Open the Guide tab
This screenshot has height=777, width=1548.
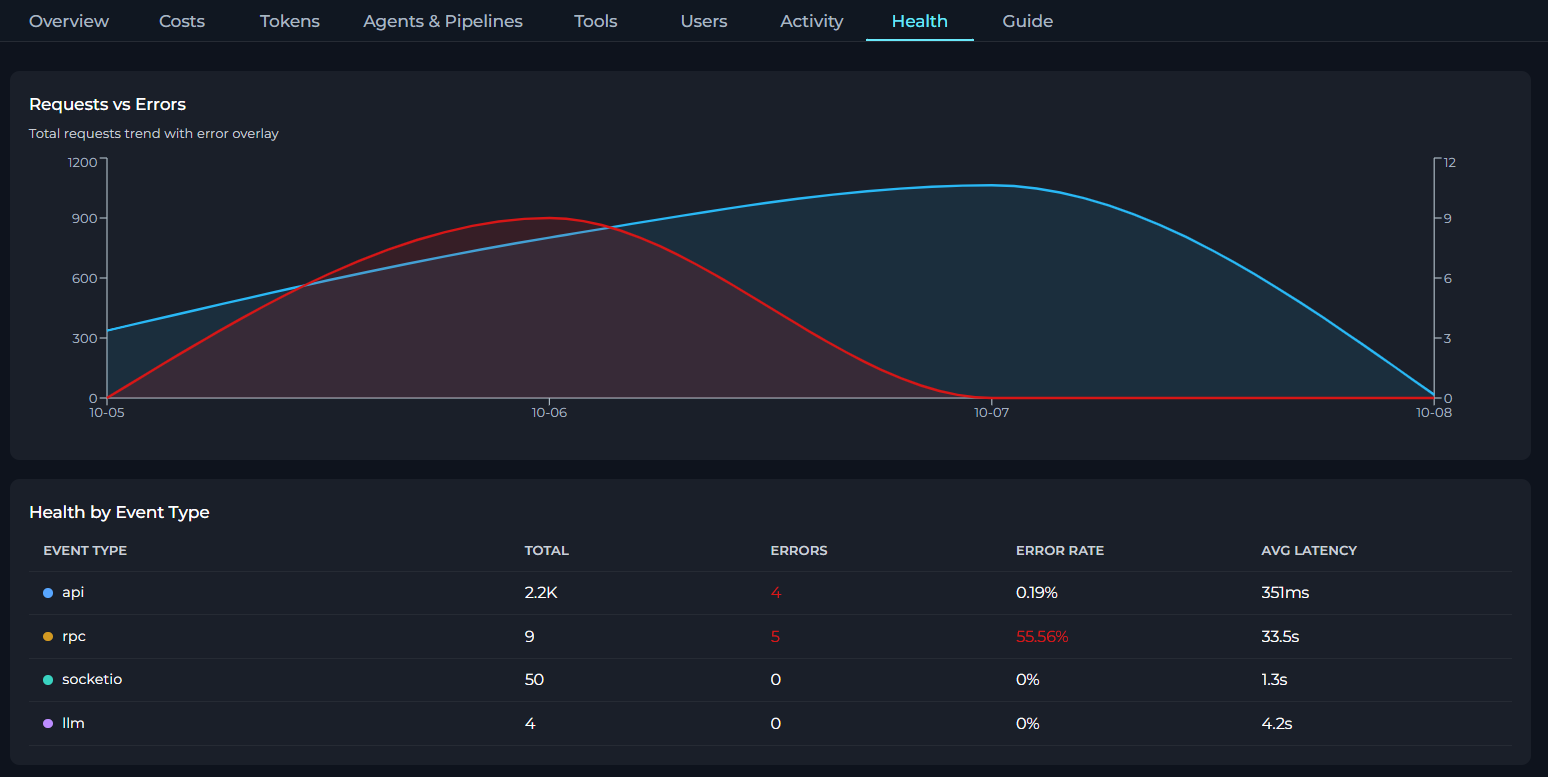(1028, 21)
